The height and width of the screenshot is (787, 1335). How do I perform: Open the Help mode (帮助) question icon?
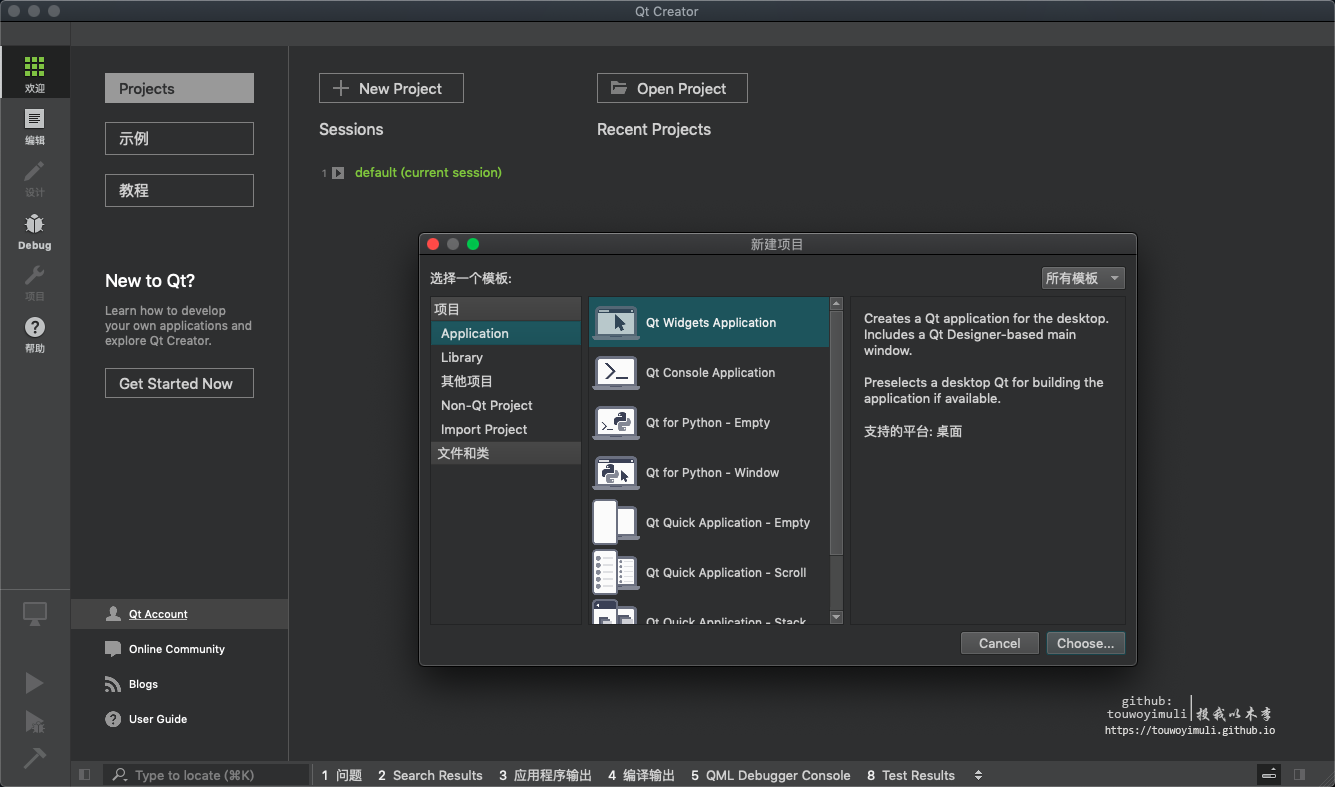click(35, 327)
